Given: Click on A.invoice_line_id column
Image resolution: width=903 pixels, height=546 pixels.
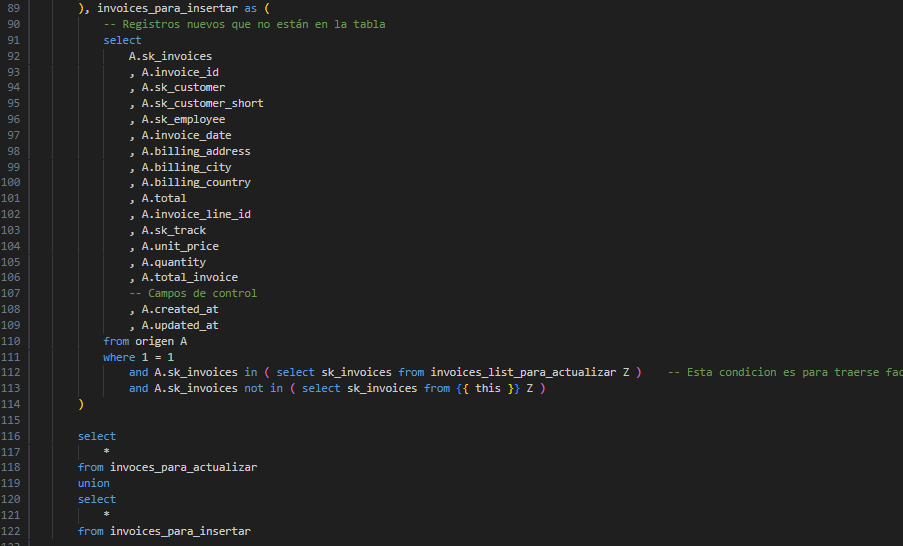Looking at the screenshot, I should click(x=195, y=214).
